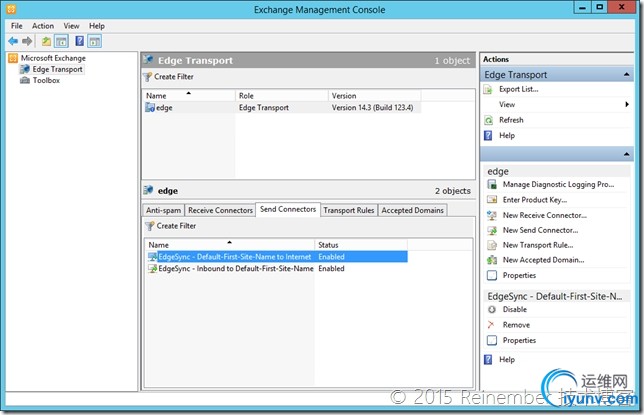Click the Edge Transport header icon in the result pane
This screenshot has width=644, height=415.
pos(148,60)
